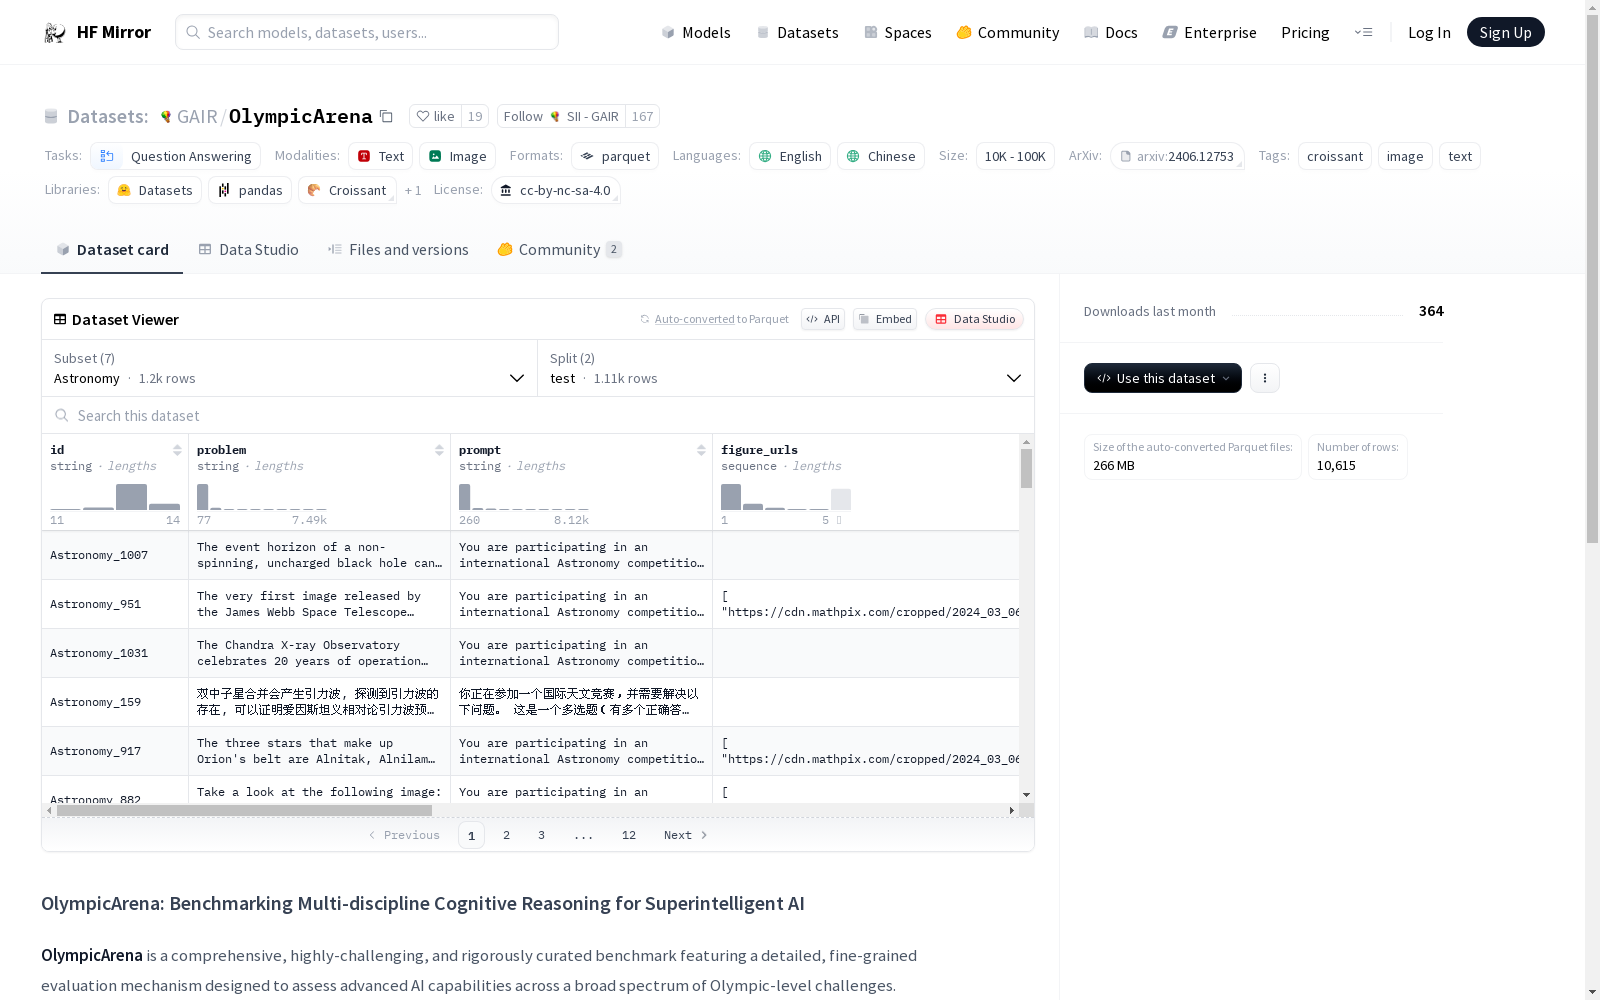Select the Text modality tag
Screen dimensions: 1600x1000
(x=380, y=156)
